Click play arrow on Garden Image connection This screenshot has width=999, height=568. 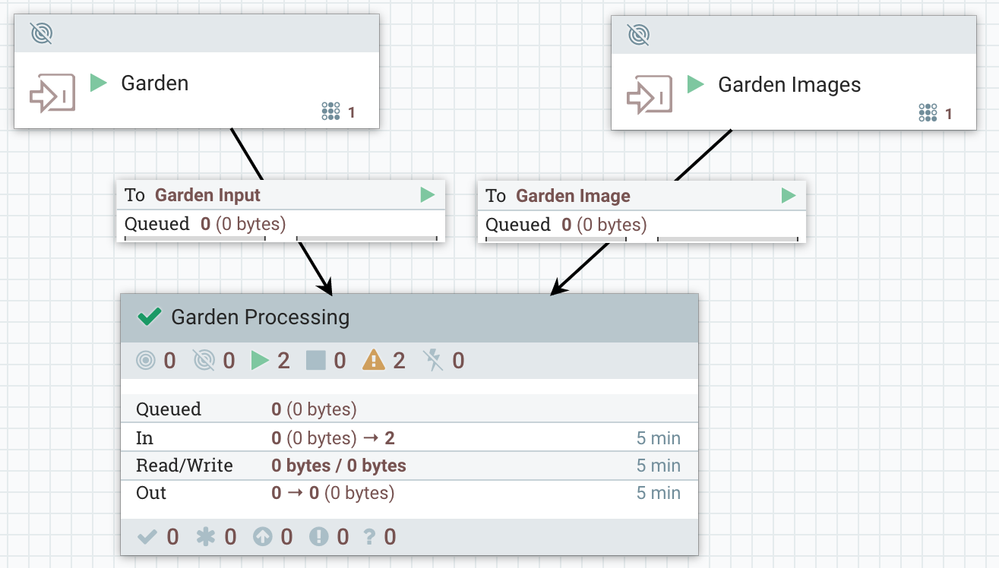pyautogui.click(x=788, y=196)
